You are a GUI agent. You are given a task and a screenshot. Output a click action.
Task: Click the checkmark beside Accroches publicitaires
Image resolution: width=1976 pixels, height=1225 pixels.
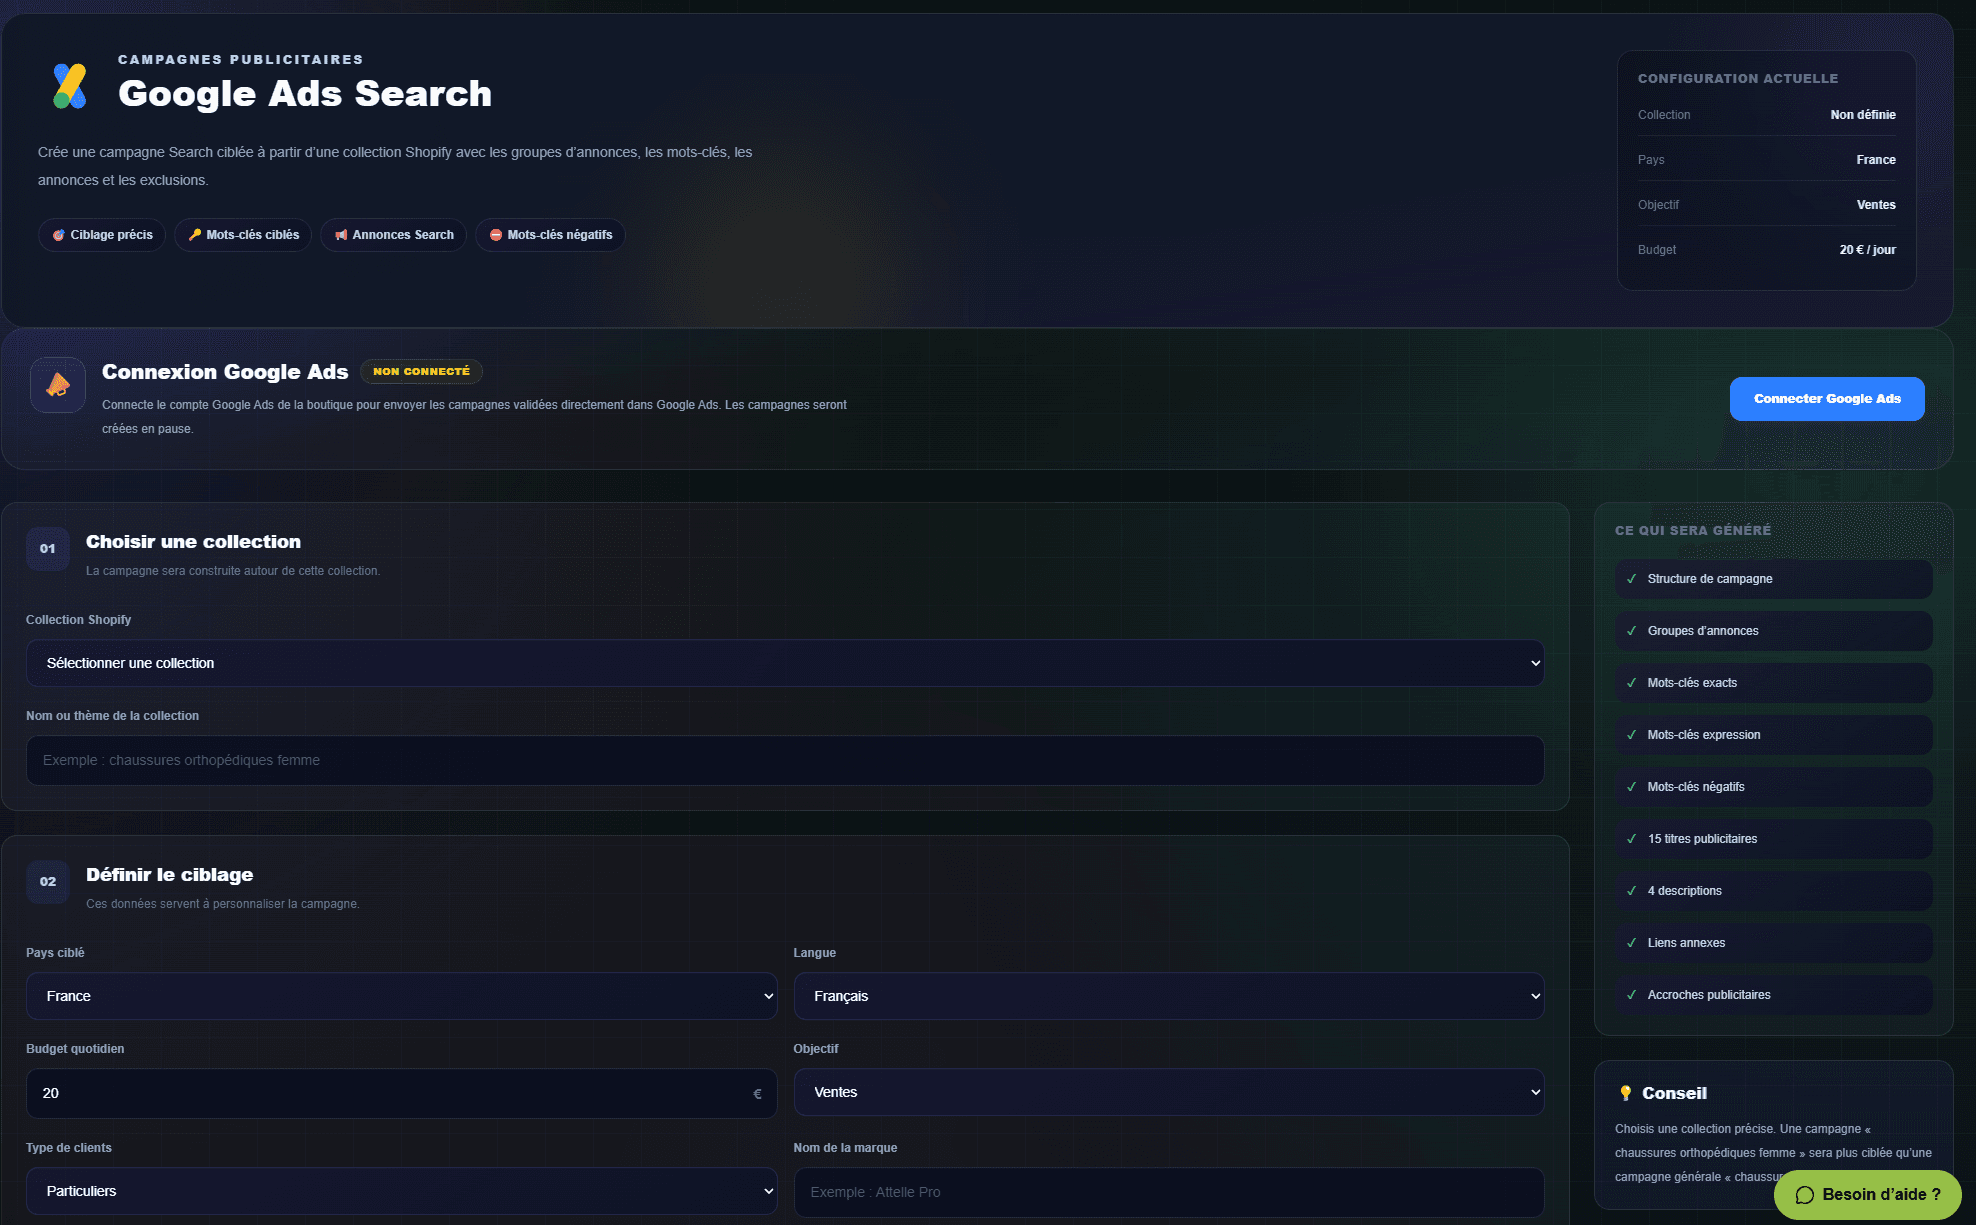point(1632,995)
